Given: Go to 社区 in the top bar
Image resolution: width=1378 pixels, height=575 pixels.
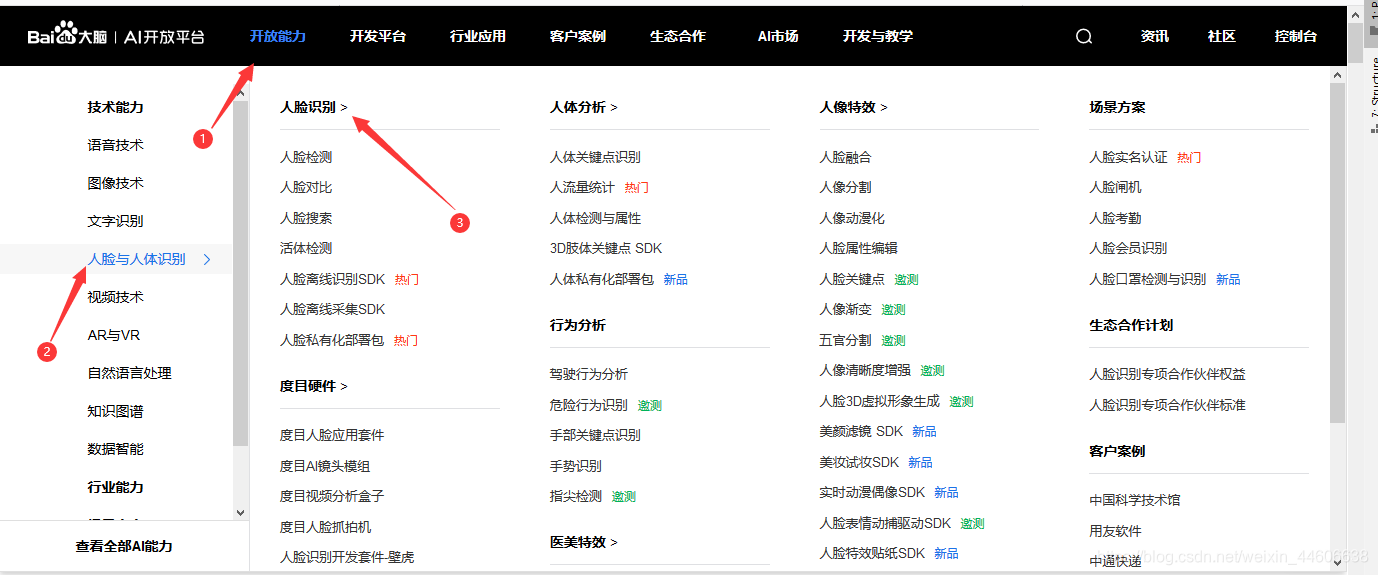Looking at the screenshot, I should click(1222, 36).
